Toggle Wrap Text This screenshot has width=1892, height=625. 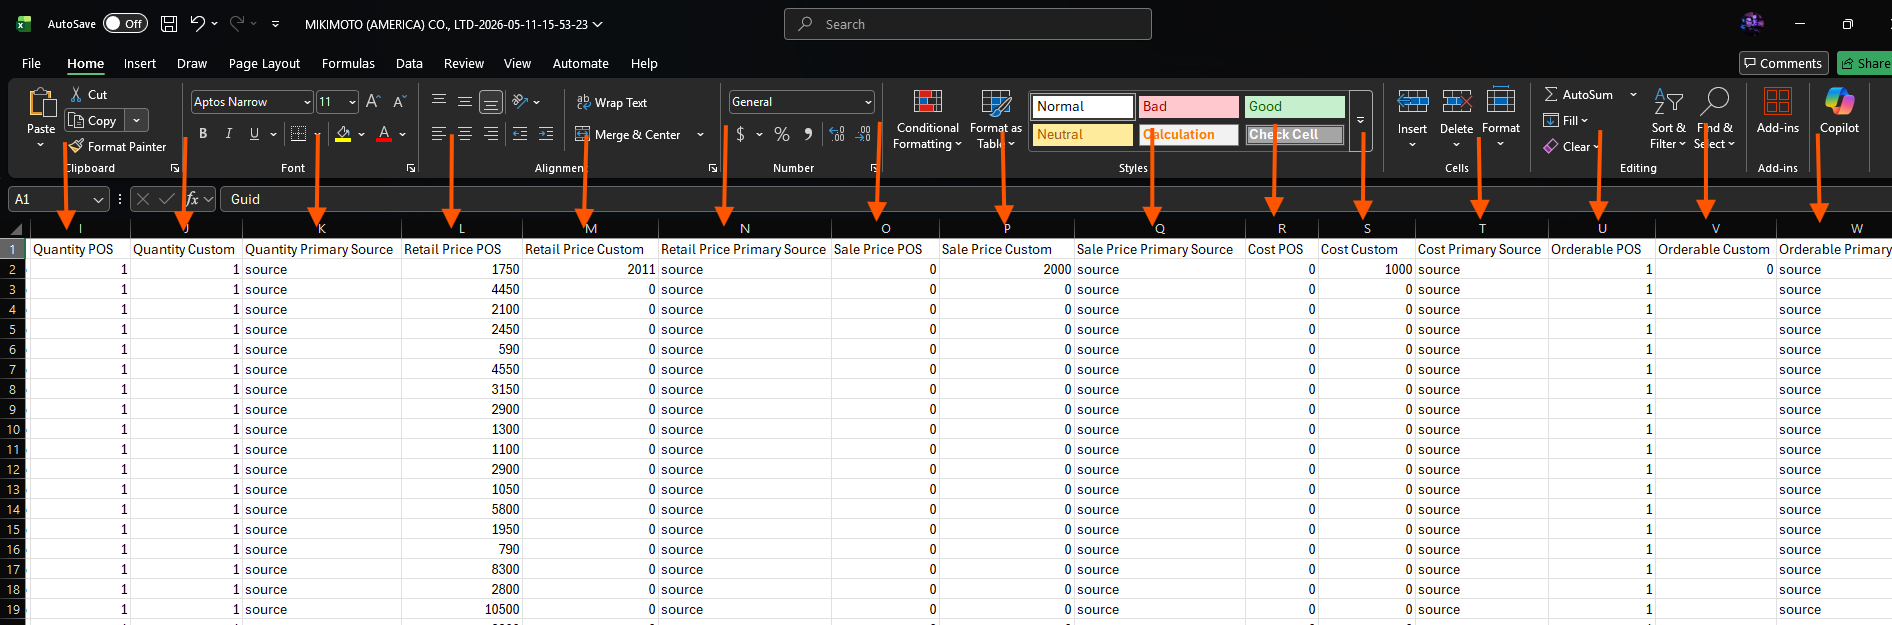coord(612,102)
